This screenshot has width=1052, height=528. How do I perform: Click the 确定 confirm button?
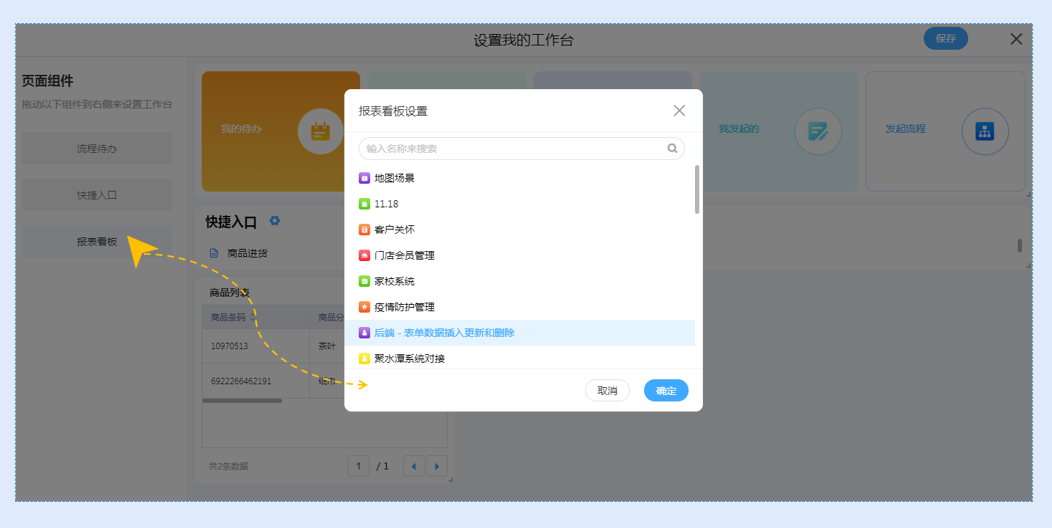(x=666, y=391)
